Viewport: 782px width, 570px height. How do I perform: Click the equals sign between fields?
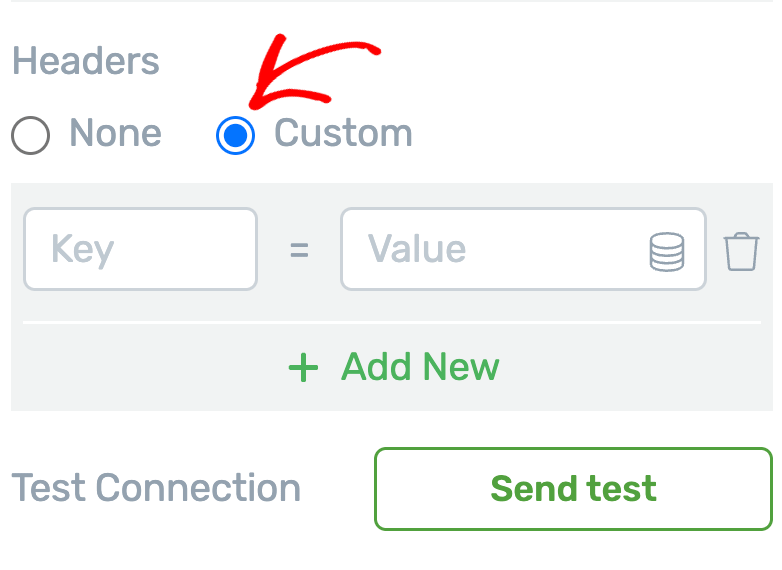pyautogui.click(x=299, y=250)
